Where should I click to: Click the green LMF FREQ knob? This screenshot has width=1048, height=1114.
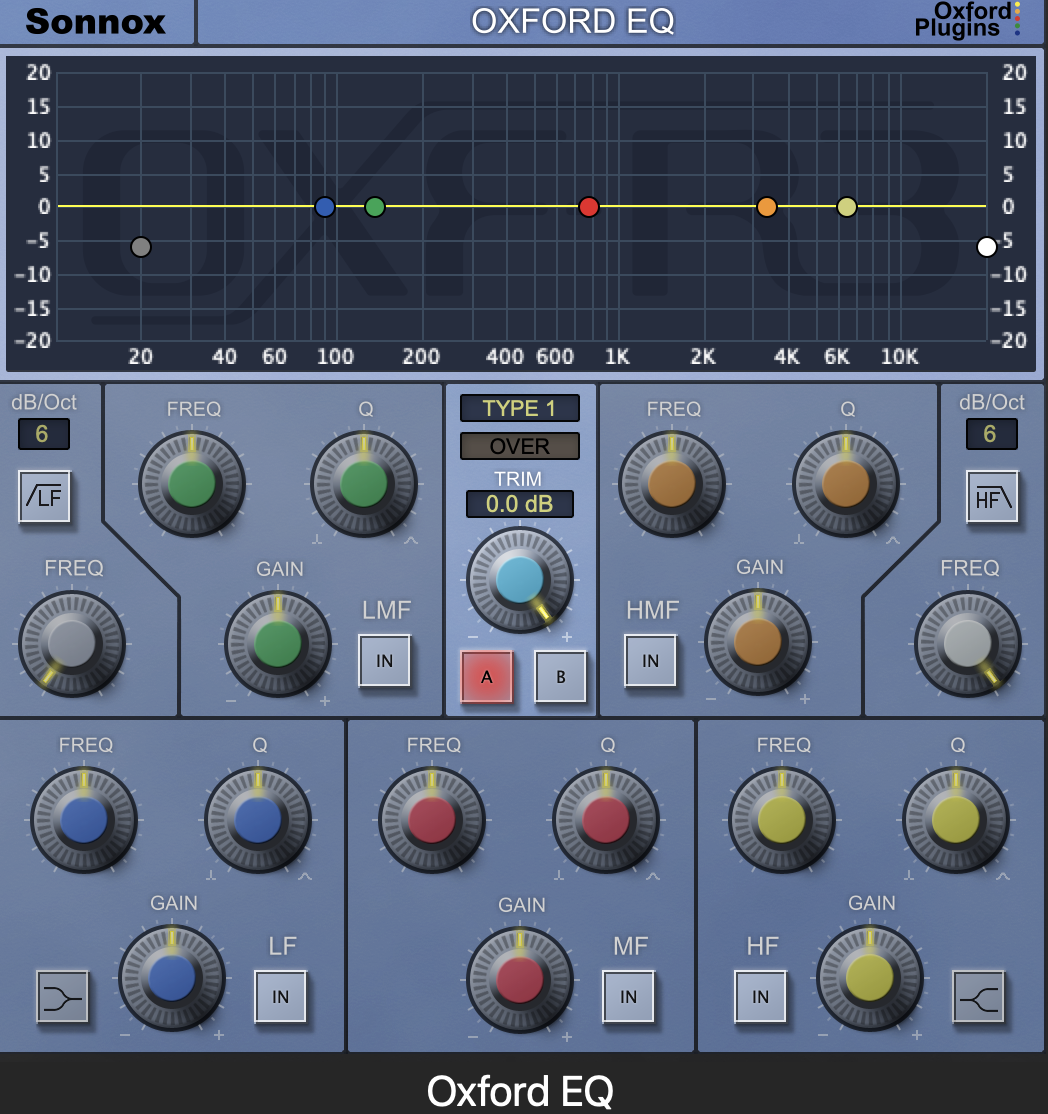click(192, 484)
